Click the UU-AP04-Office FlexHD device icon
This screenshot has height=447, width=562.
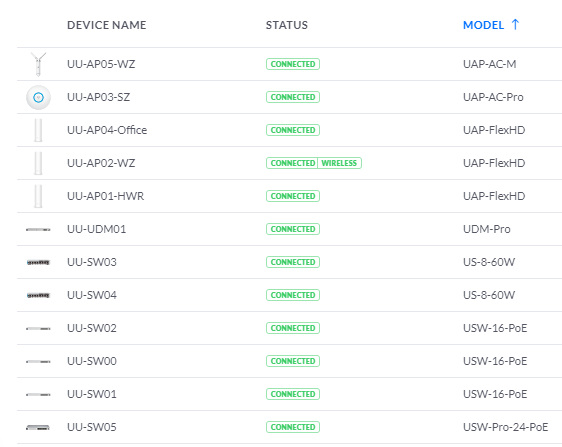click(38, 130)
